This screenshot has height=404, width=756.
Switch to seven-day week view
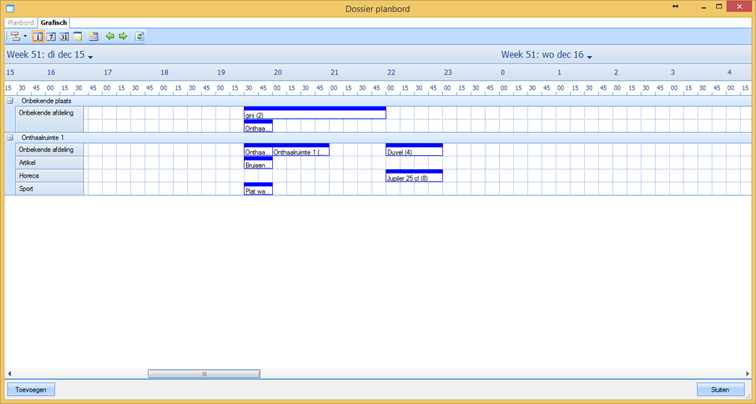(51, 36)
